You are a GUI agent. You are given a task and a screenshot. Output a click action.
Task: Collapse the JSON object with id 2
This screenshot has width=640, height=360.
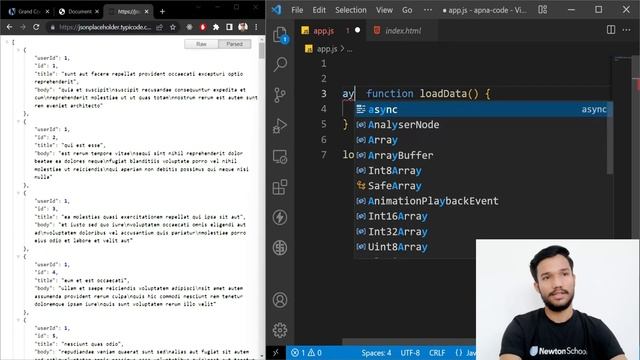click(x=19, y=121)
